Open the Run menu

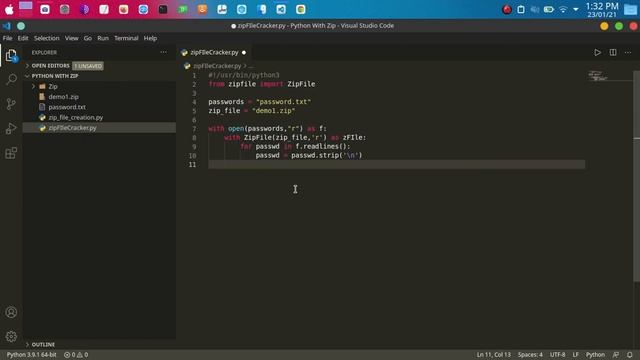[x=103, y=38]
